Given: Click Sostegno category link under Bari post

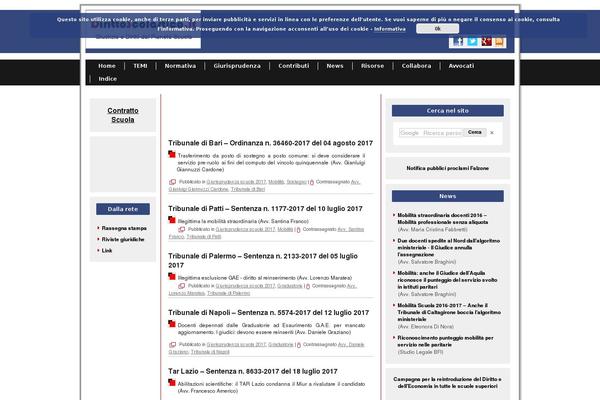Looking at the screenshot, I should [x=297, y=182].
